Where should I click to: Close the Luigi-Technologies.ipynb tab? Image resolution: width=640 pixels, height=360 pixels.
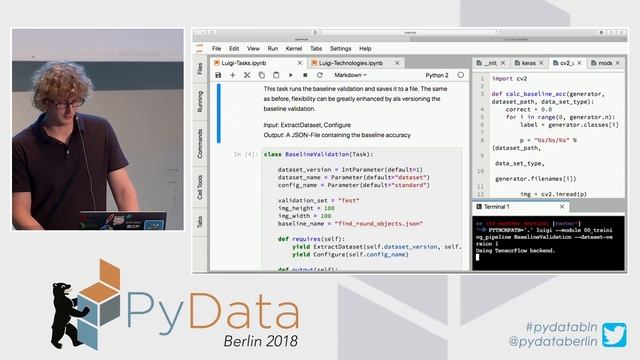click(x=397, y=63)
